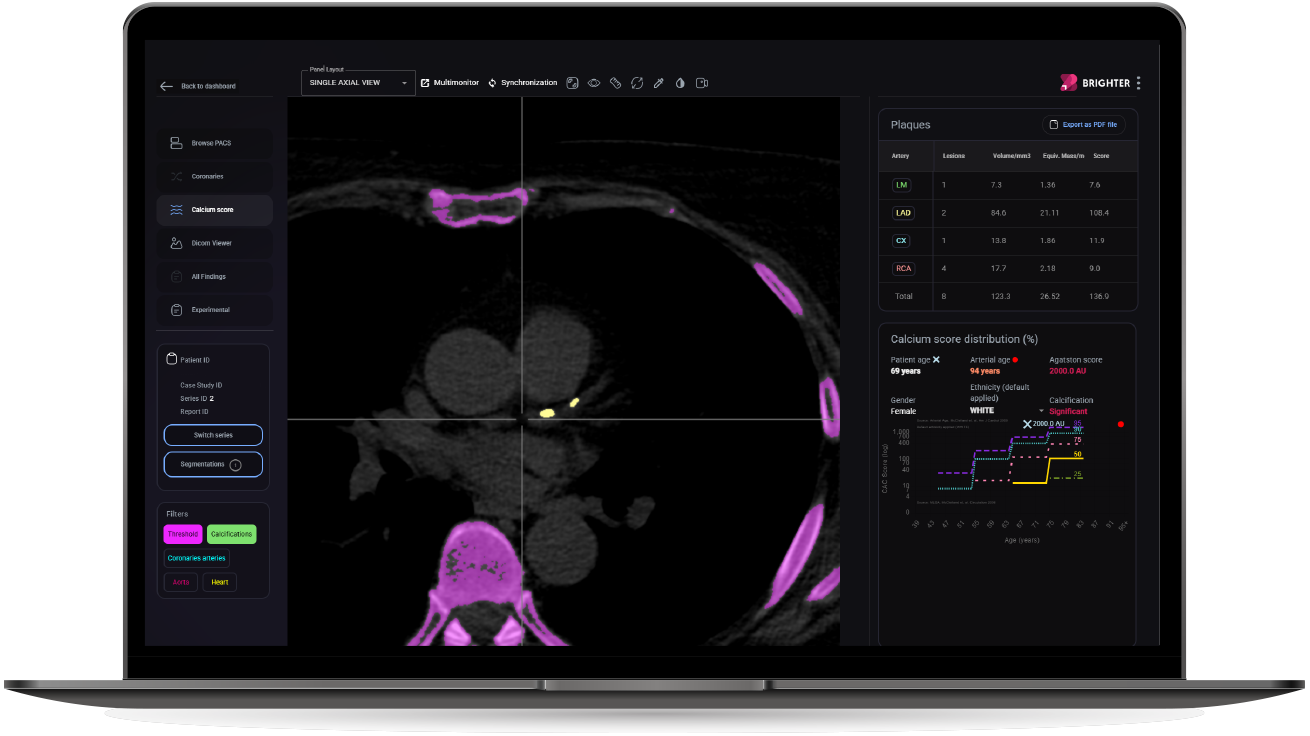The height and width of the screenshot is (736, 1310).
Task: Select the eyedropper tool
Action: (659, 83)
